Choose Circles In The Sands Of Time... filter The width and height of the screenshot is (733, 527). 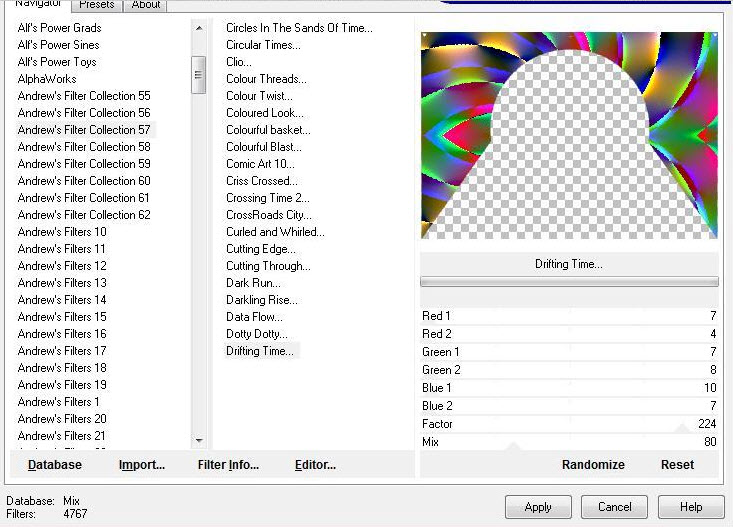pyautogui.click(x=299, y=28)
